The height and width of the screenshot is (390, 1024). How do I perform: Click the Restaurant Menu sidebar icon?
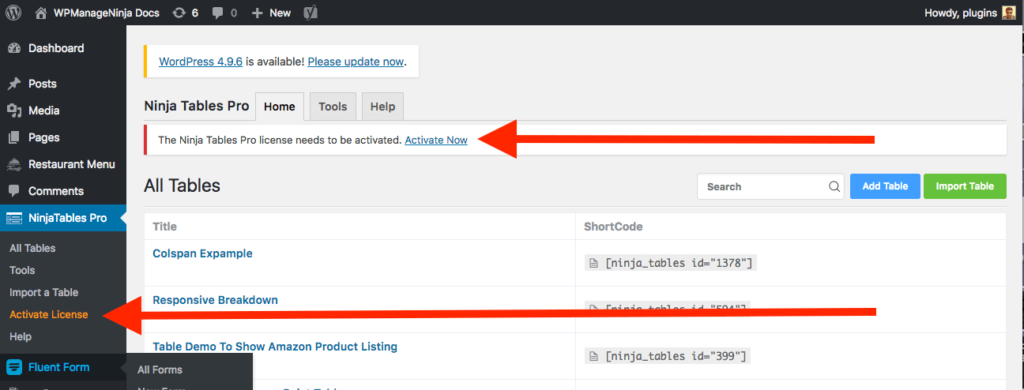(14, 165)
